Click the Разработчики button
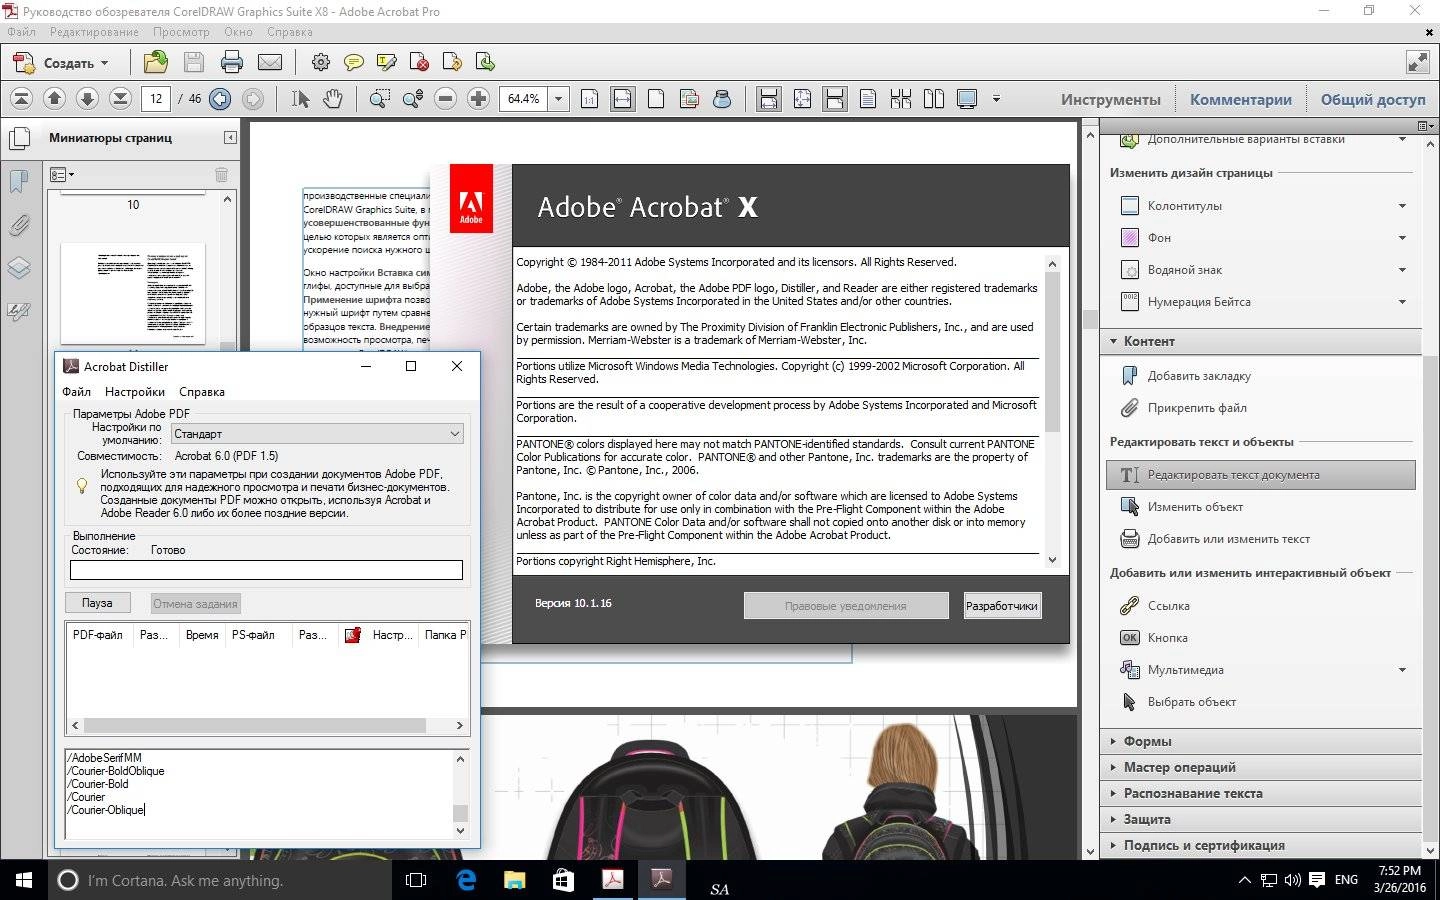This screenshot has height=900, width=1440. 1002,605
